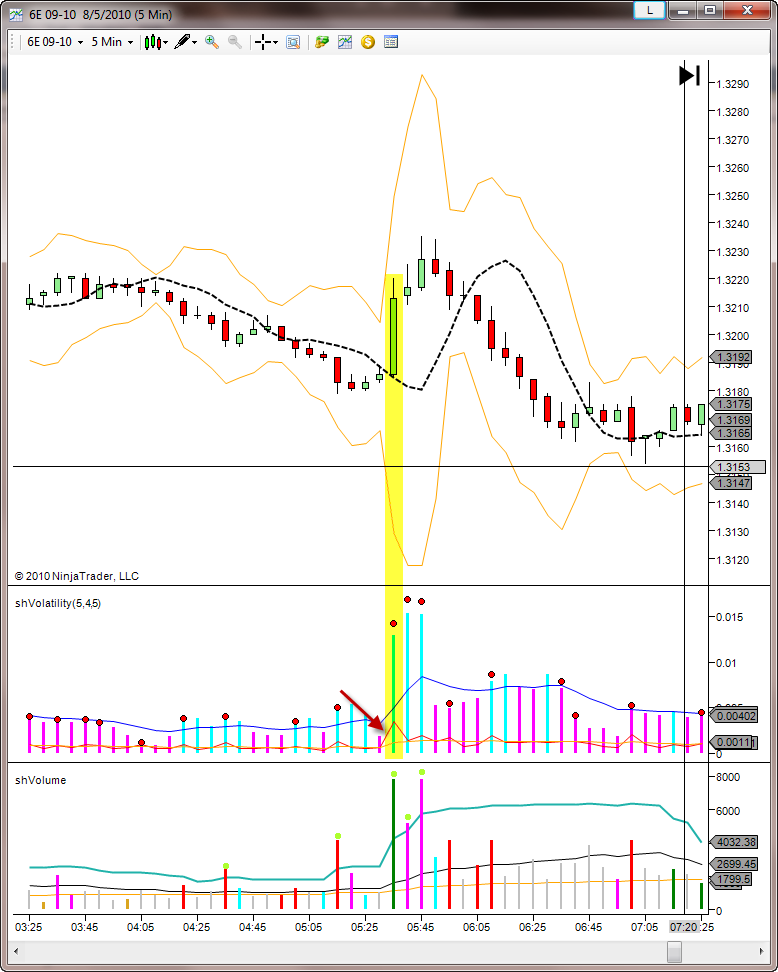Select the shVolume indicator label

40,780
